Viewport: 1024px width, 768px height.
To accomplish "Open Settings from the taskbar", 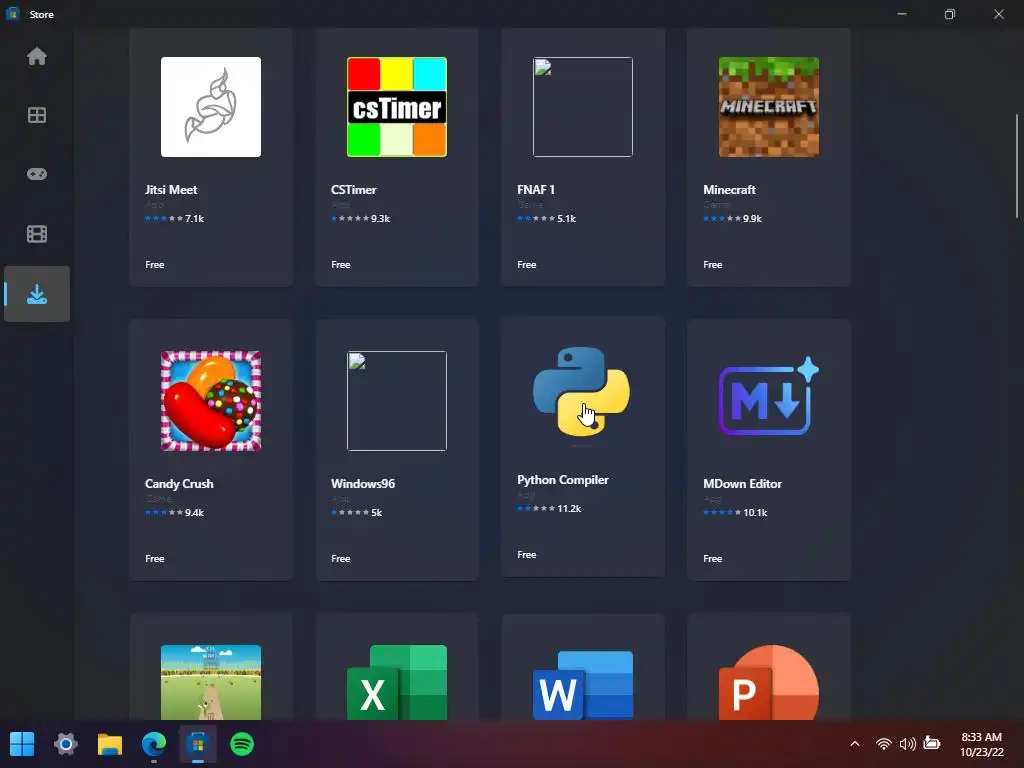I will (x=66, y=744).
